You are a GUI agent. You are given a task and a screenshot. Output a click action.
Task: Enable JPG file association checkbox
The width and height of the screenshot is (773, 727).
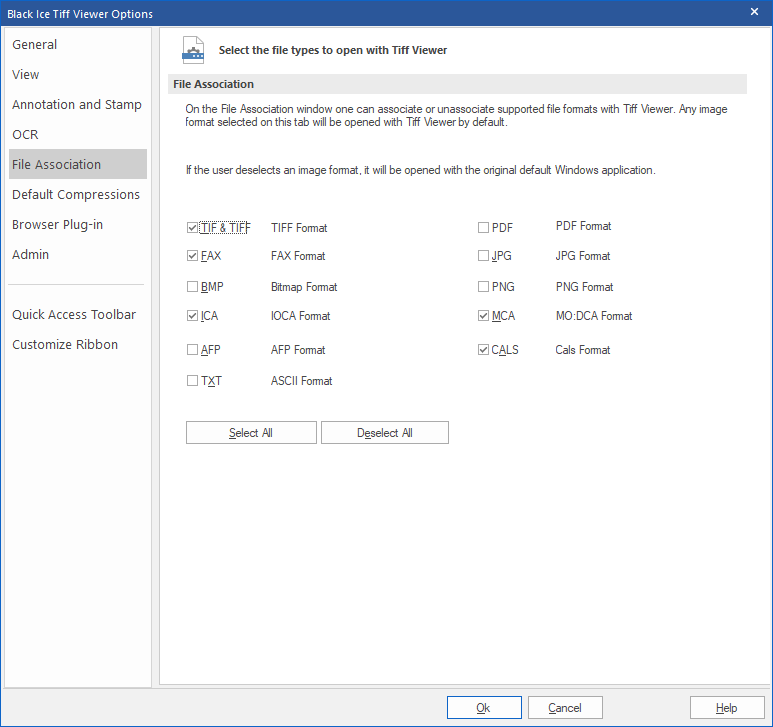click(x=484, y=256)
